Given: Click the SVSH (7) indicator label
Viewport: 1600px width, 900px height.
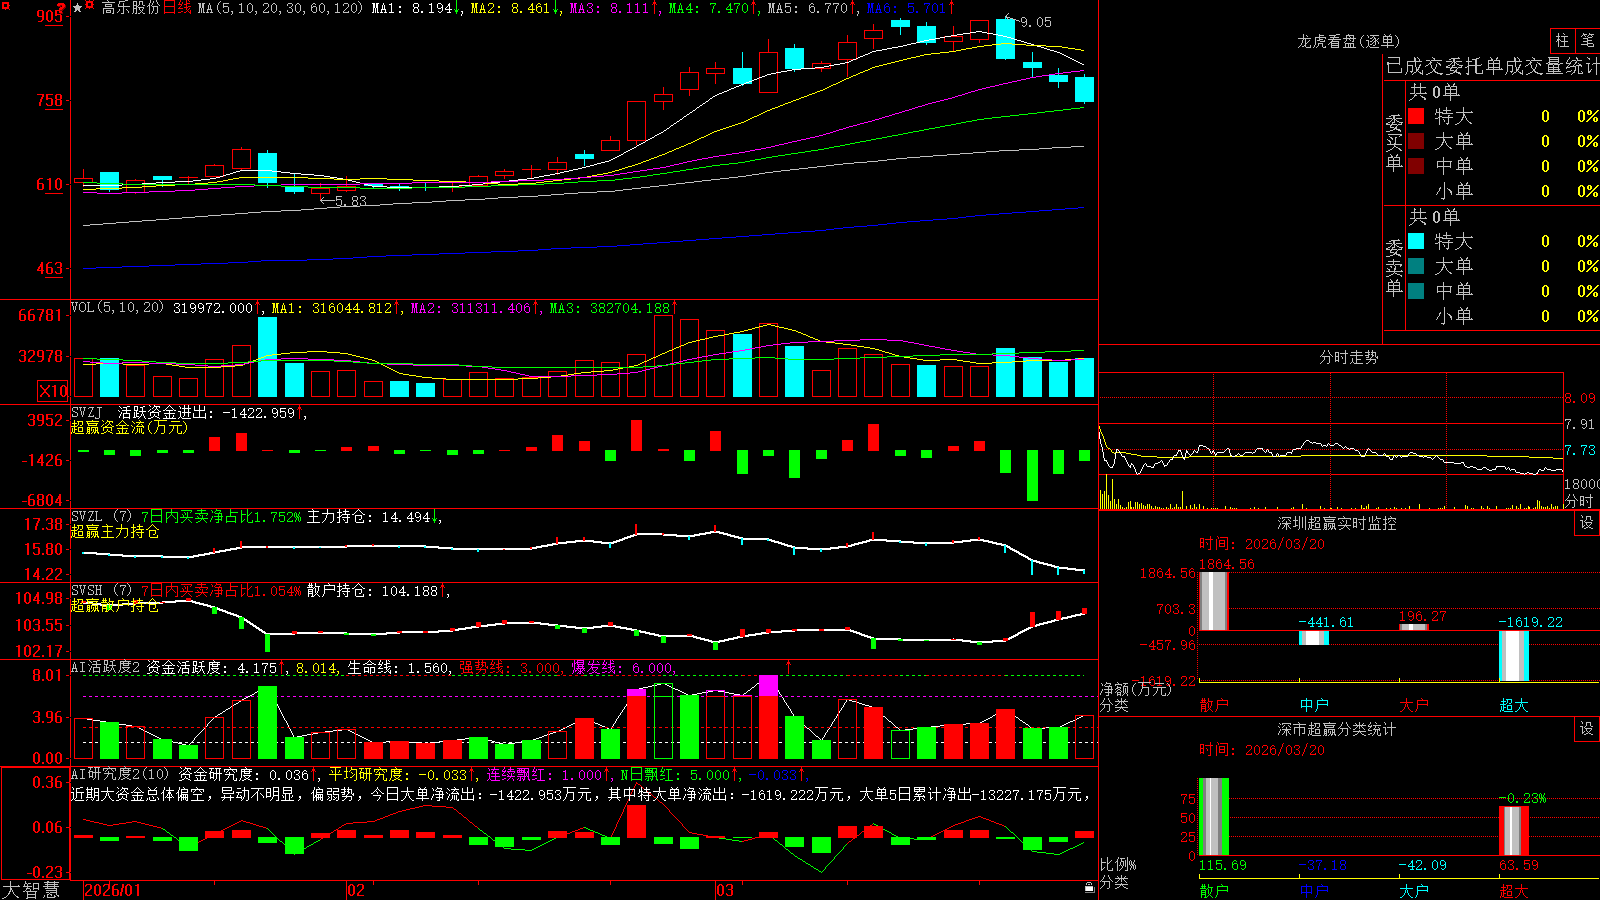Looking at the screenshot, I should 101,591.
